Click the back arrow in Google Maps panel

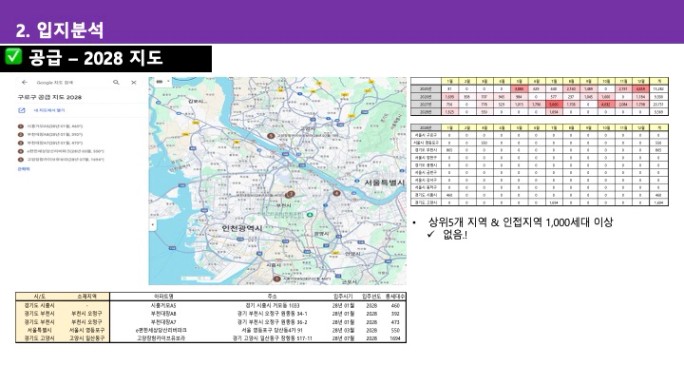coord(24,82)
